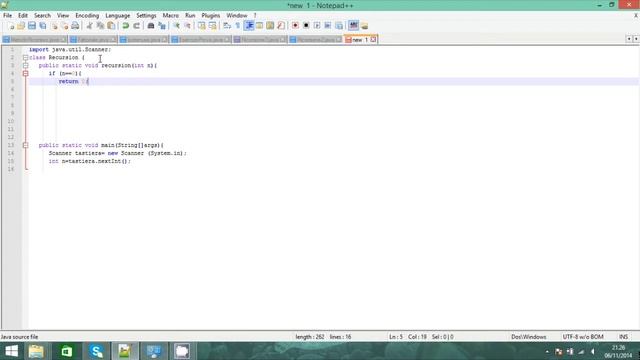
Task: Toggle word wrap toolbar icon
Action: point(227,26)
